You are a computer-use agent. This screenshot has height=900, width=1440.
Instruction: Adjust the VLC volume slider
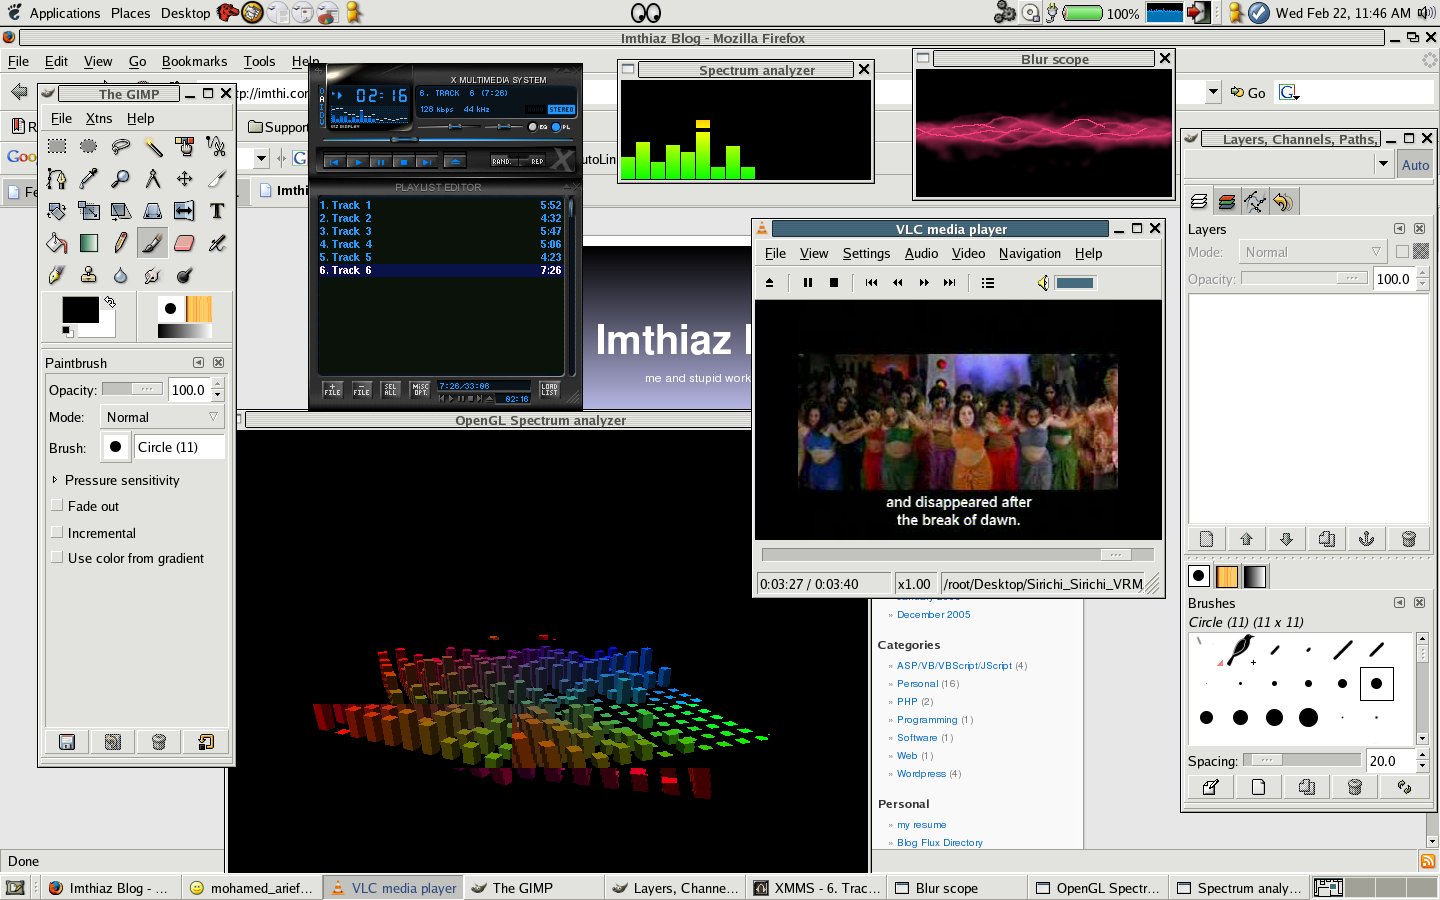1075,283
